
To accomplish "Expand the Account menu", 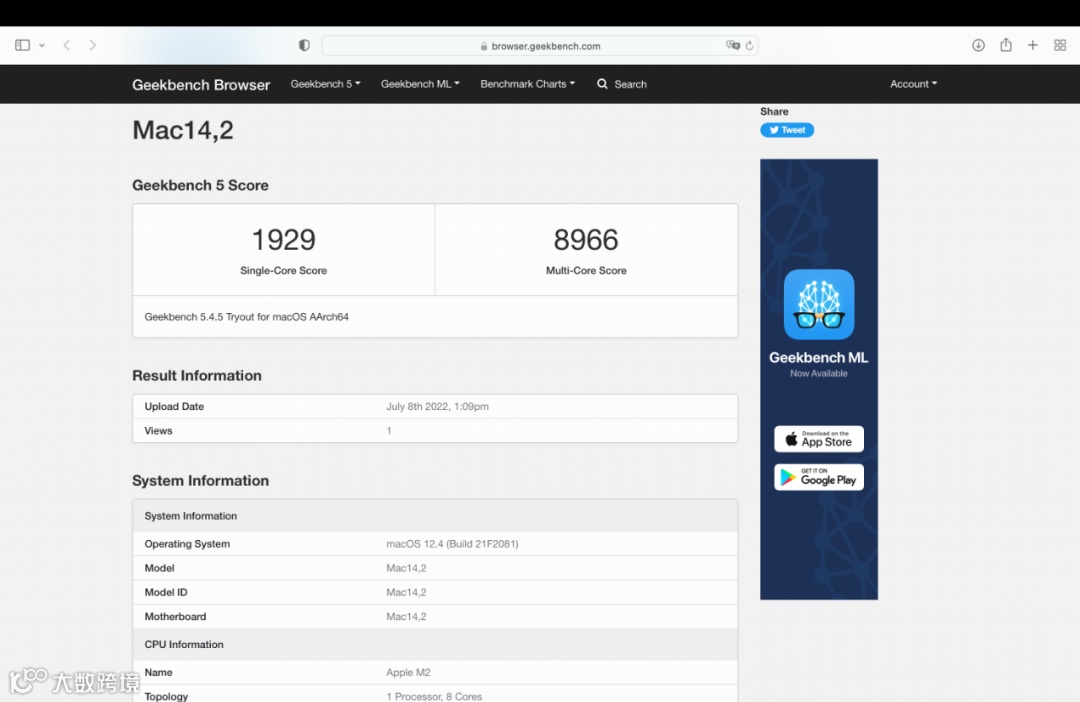I will click(x=913, y=84).
